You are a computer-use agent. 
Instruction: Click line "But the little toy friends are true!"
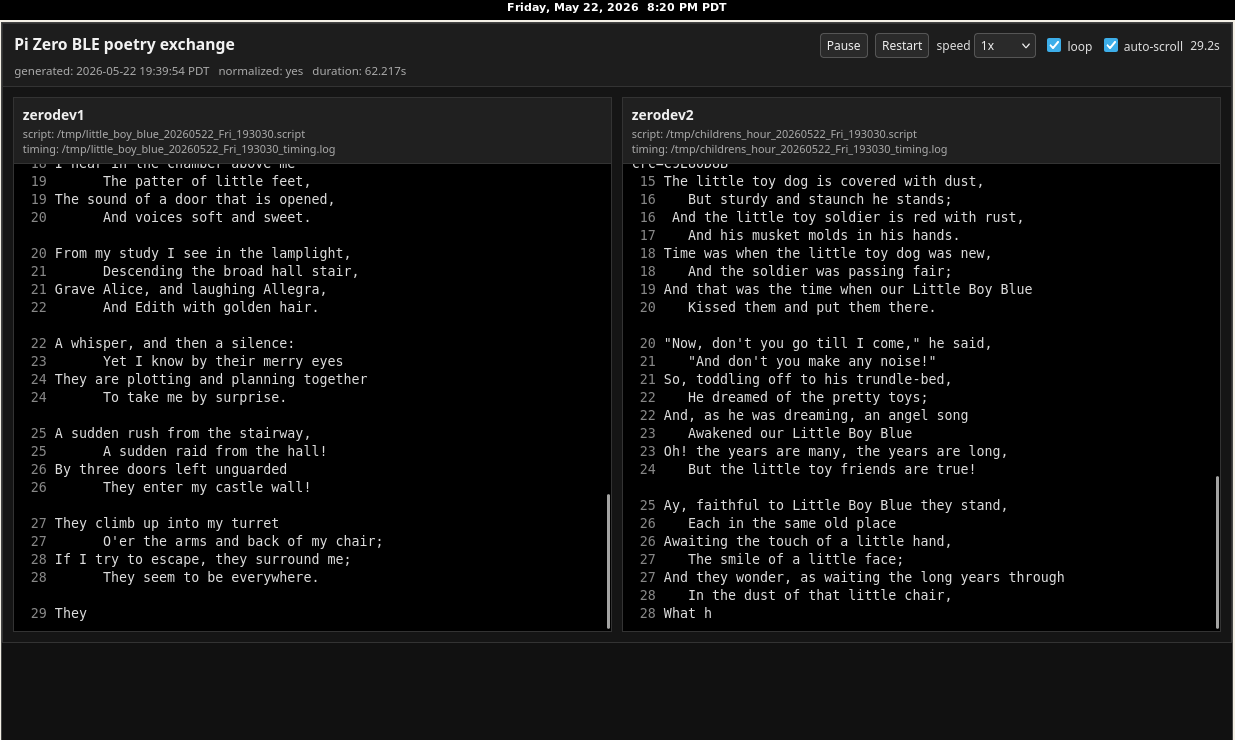coord(832,469)
